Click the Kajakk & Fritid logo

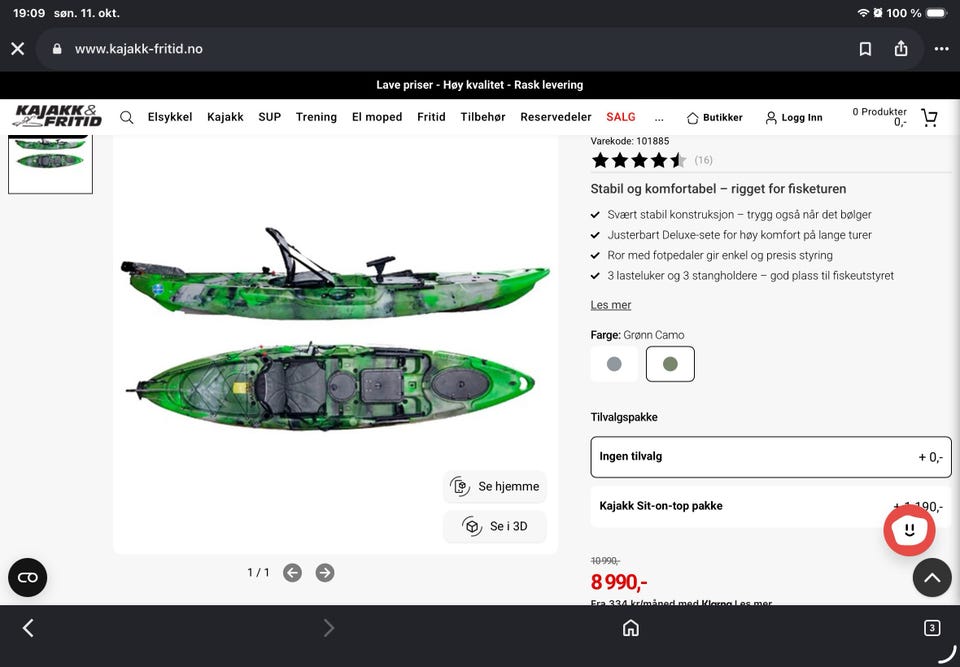58,116
